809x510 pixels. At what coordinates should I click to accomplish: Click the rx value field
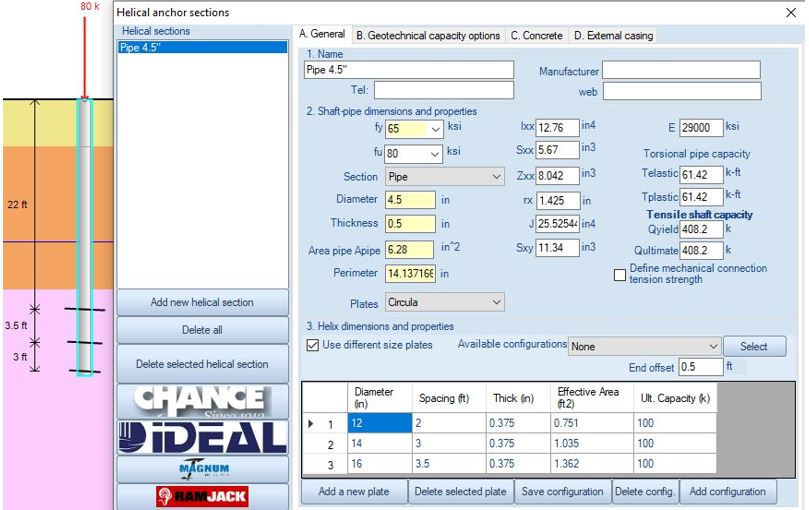(x=557, y=200)
